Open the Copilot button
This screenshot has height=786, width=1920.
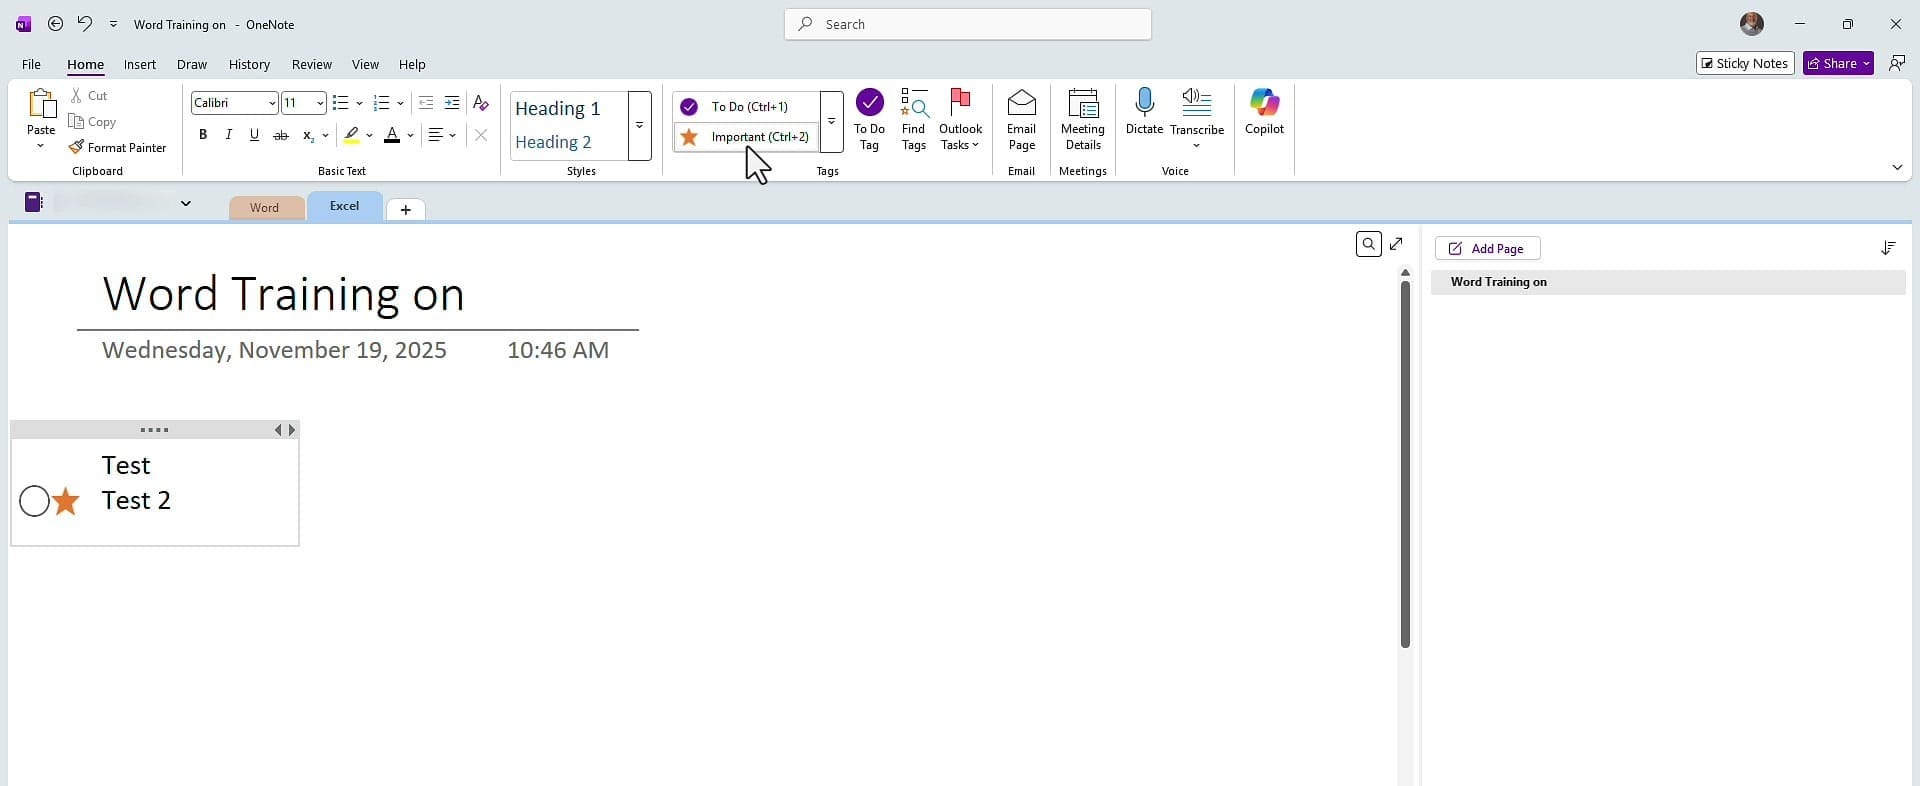click(x=1264, y=112)
